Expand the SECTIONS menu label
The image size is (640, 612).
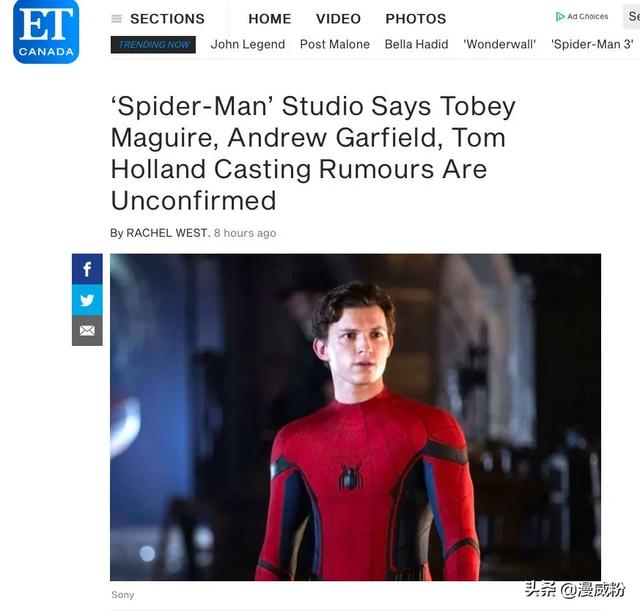pyautogui.click(x=167, y=19)
